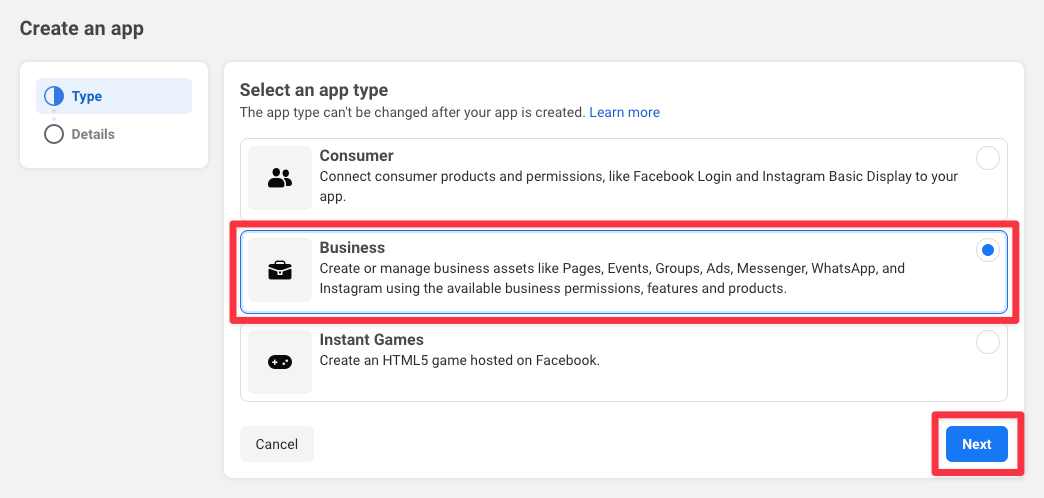Select the Consumer radio button
Image resolution: width=1044 pixels, height=498 pixels.
pyautogui.click(x=987, y=158)
